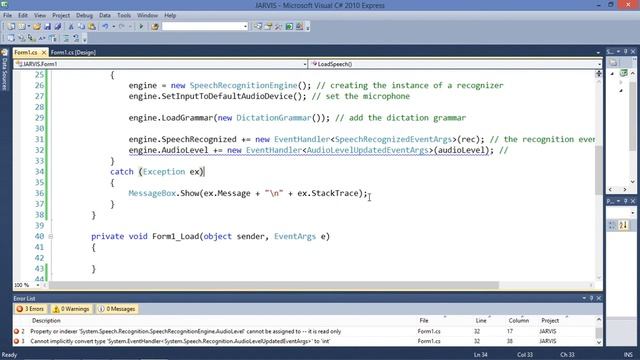This screenshot has width=640, height=360.
Task: Open the Project menu
Action: [x=61, y=16]
